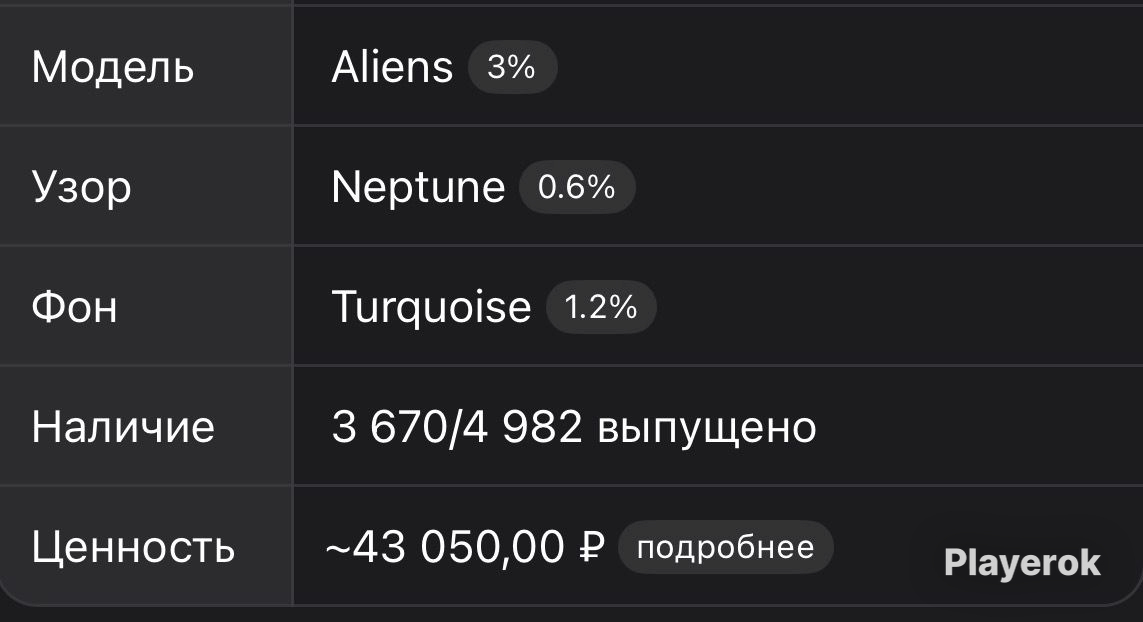Click the Ценность row label

pos(133,548)
